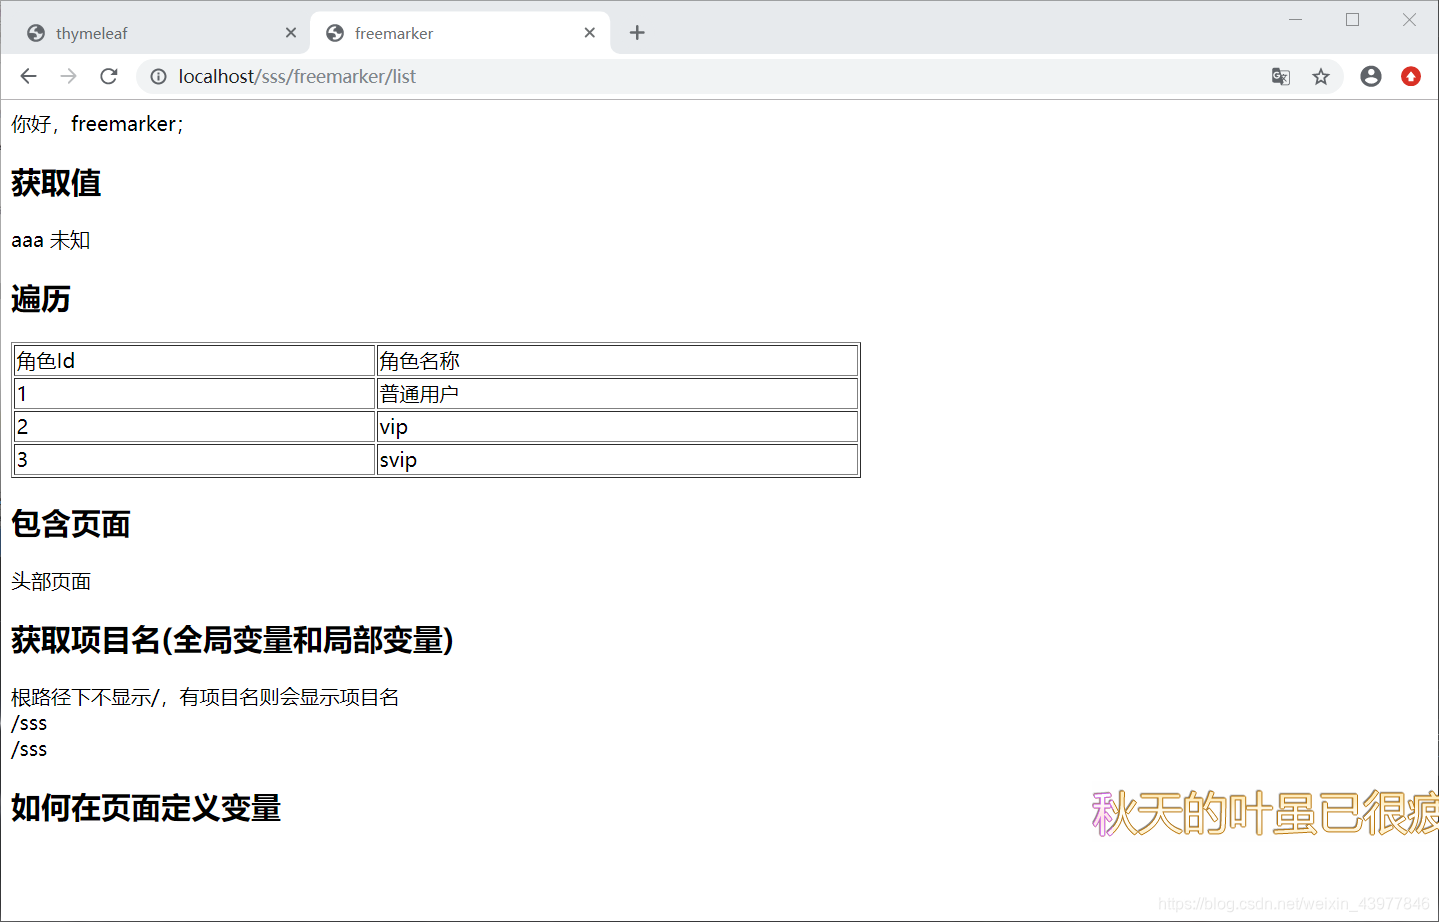Select the vip cell in role table
Image resolution: width=1439 pixels, height=922 pixels.
click(617, 427)
